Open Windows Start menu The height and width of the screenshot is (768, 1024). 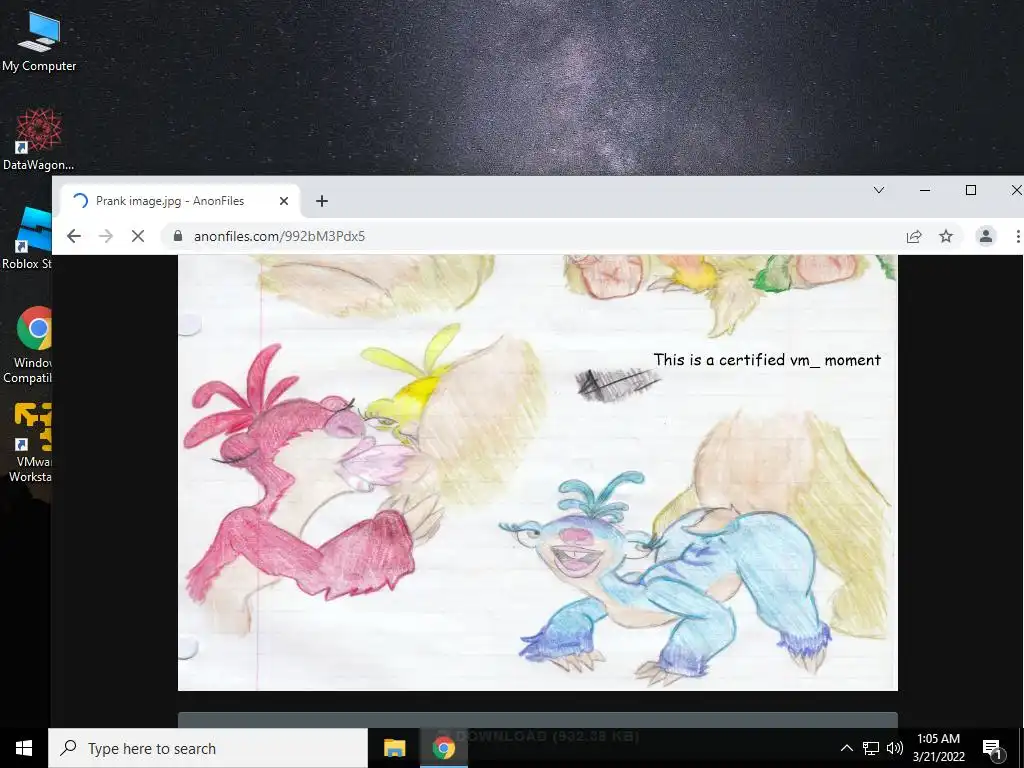coord(24,748)
